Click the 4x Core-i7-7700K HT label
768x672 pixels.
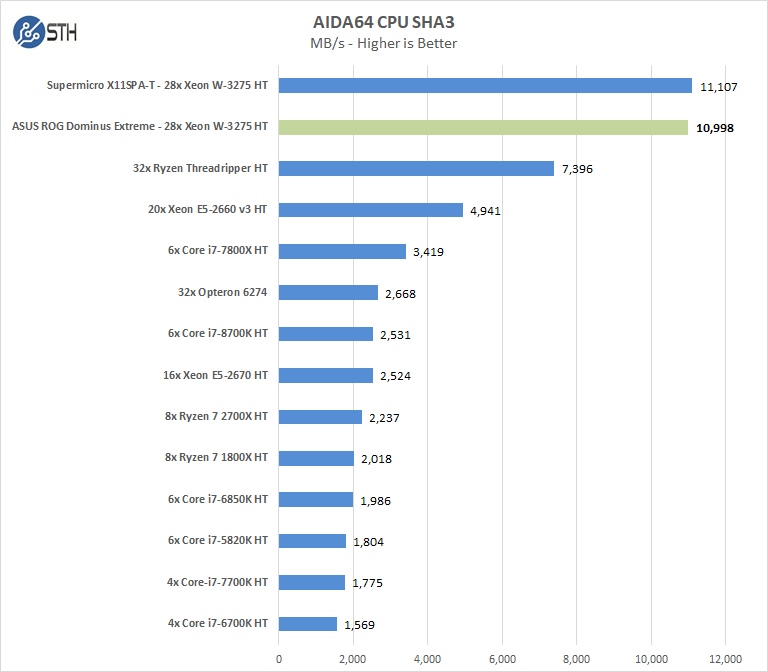[217, 582]
